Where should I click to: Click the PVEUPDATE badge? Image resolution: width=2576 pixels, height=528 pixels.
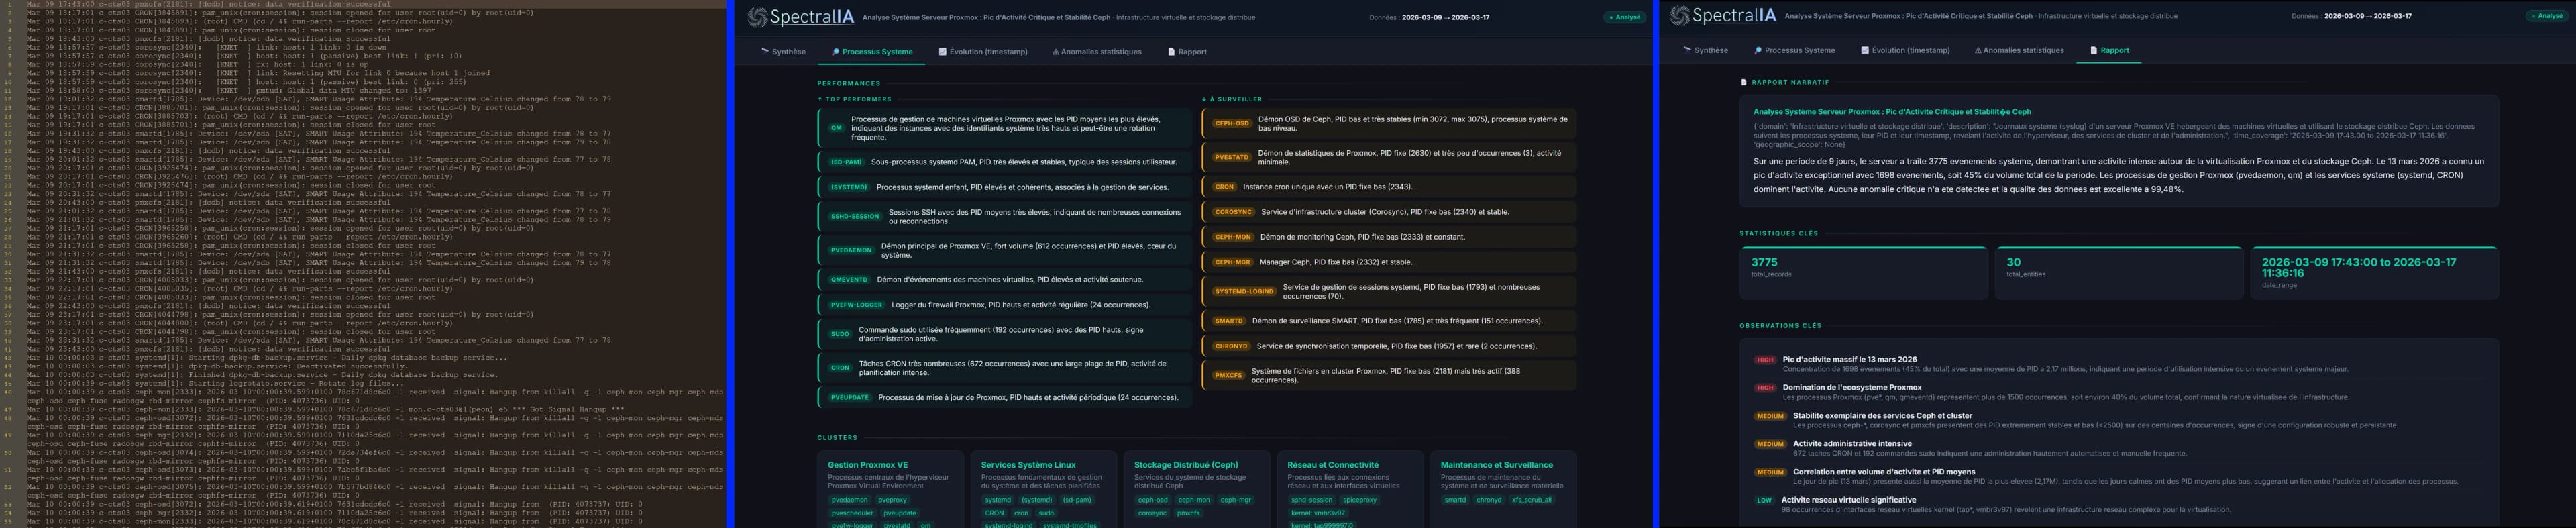850,397
